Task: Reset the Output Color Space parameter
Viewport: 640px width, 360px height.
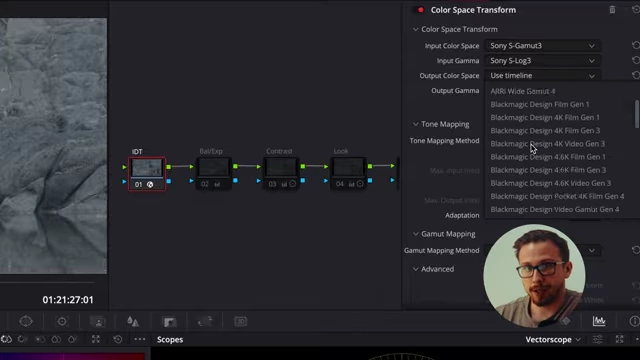Action: point(636,75)
